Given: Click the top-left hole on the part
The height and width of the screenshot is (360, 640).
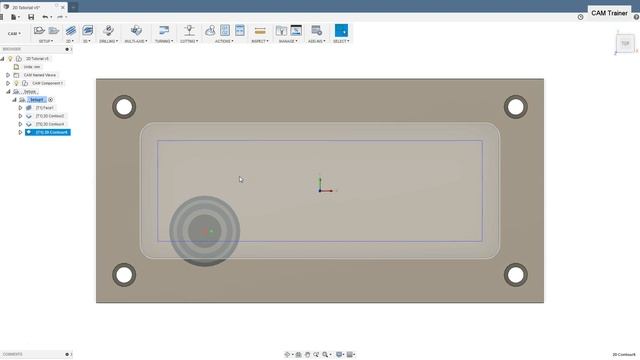Looking at the screenshot, I should click(124, 107).
